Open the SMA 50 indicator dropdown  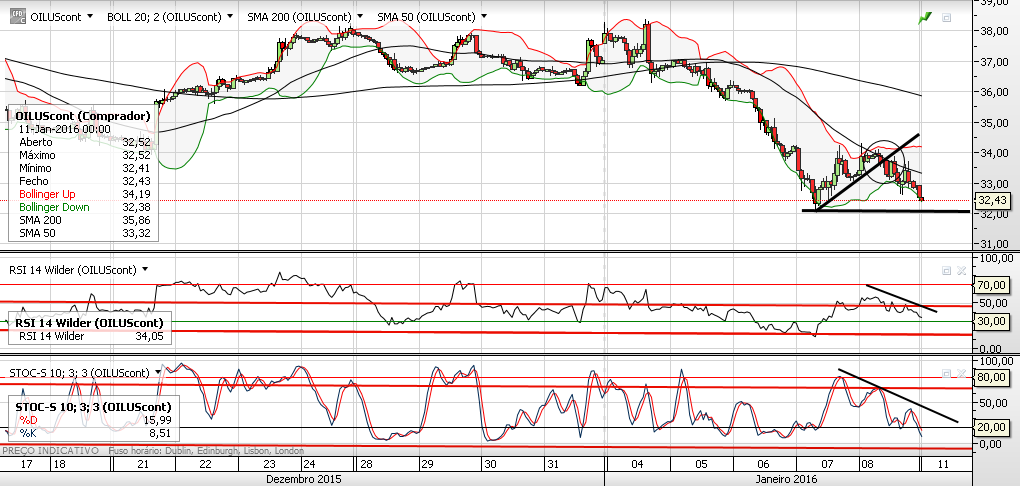(x=483, y=16)
